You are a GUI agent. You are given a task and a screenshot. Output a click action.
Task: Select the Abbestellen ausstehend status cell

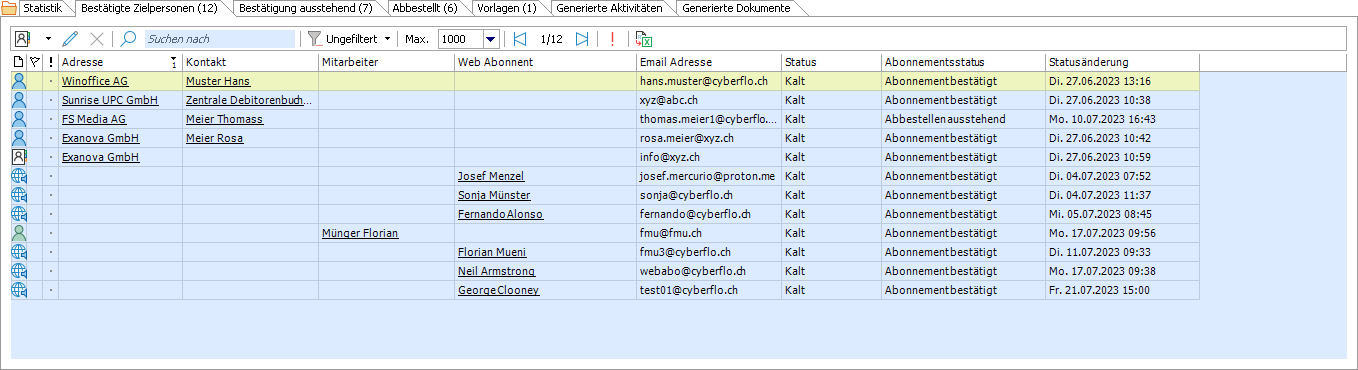pyautogui.click(x=963, y=119)
